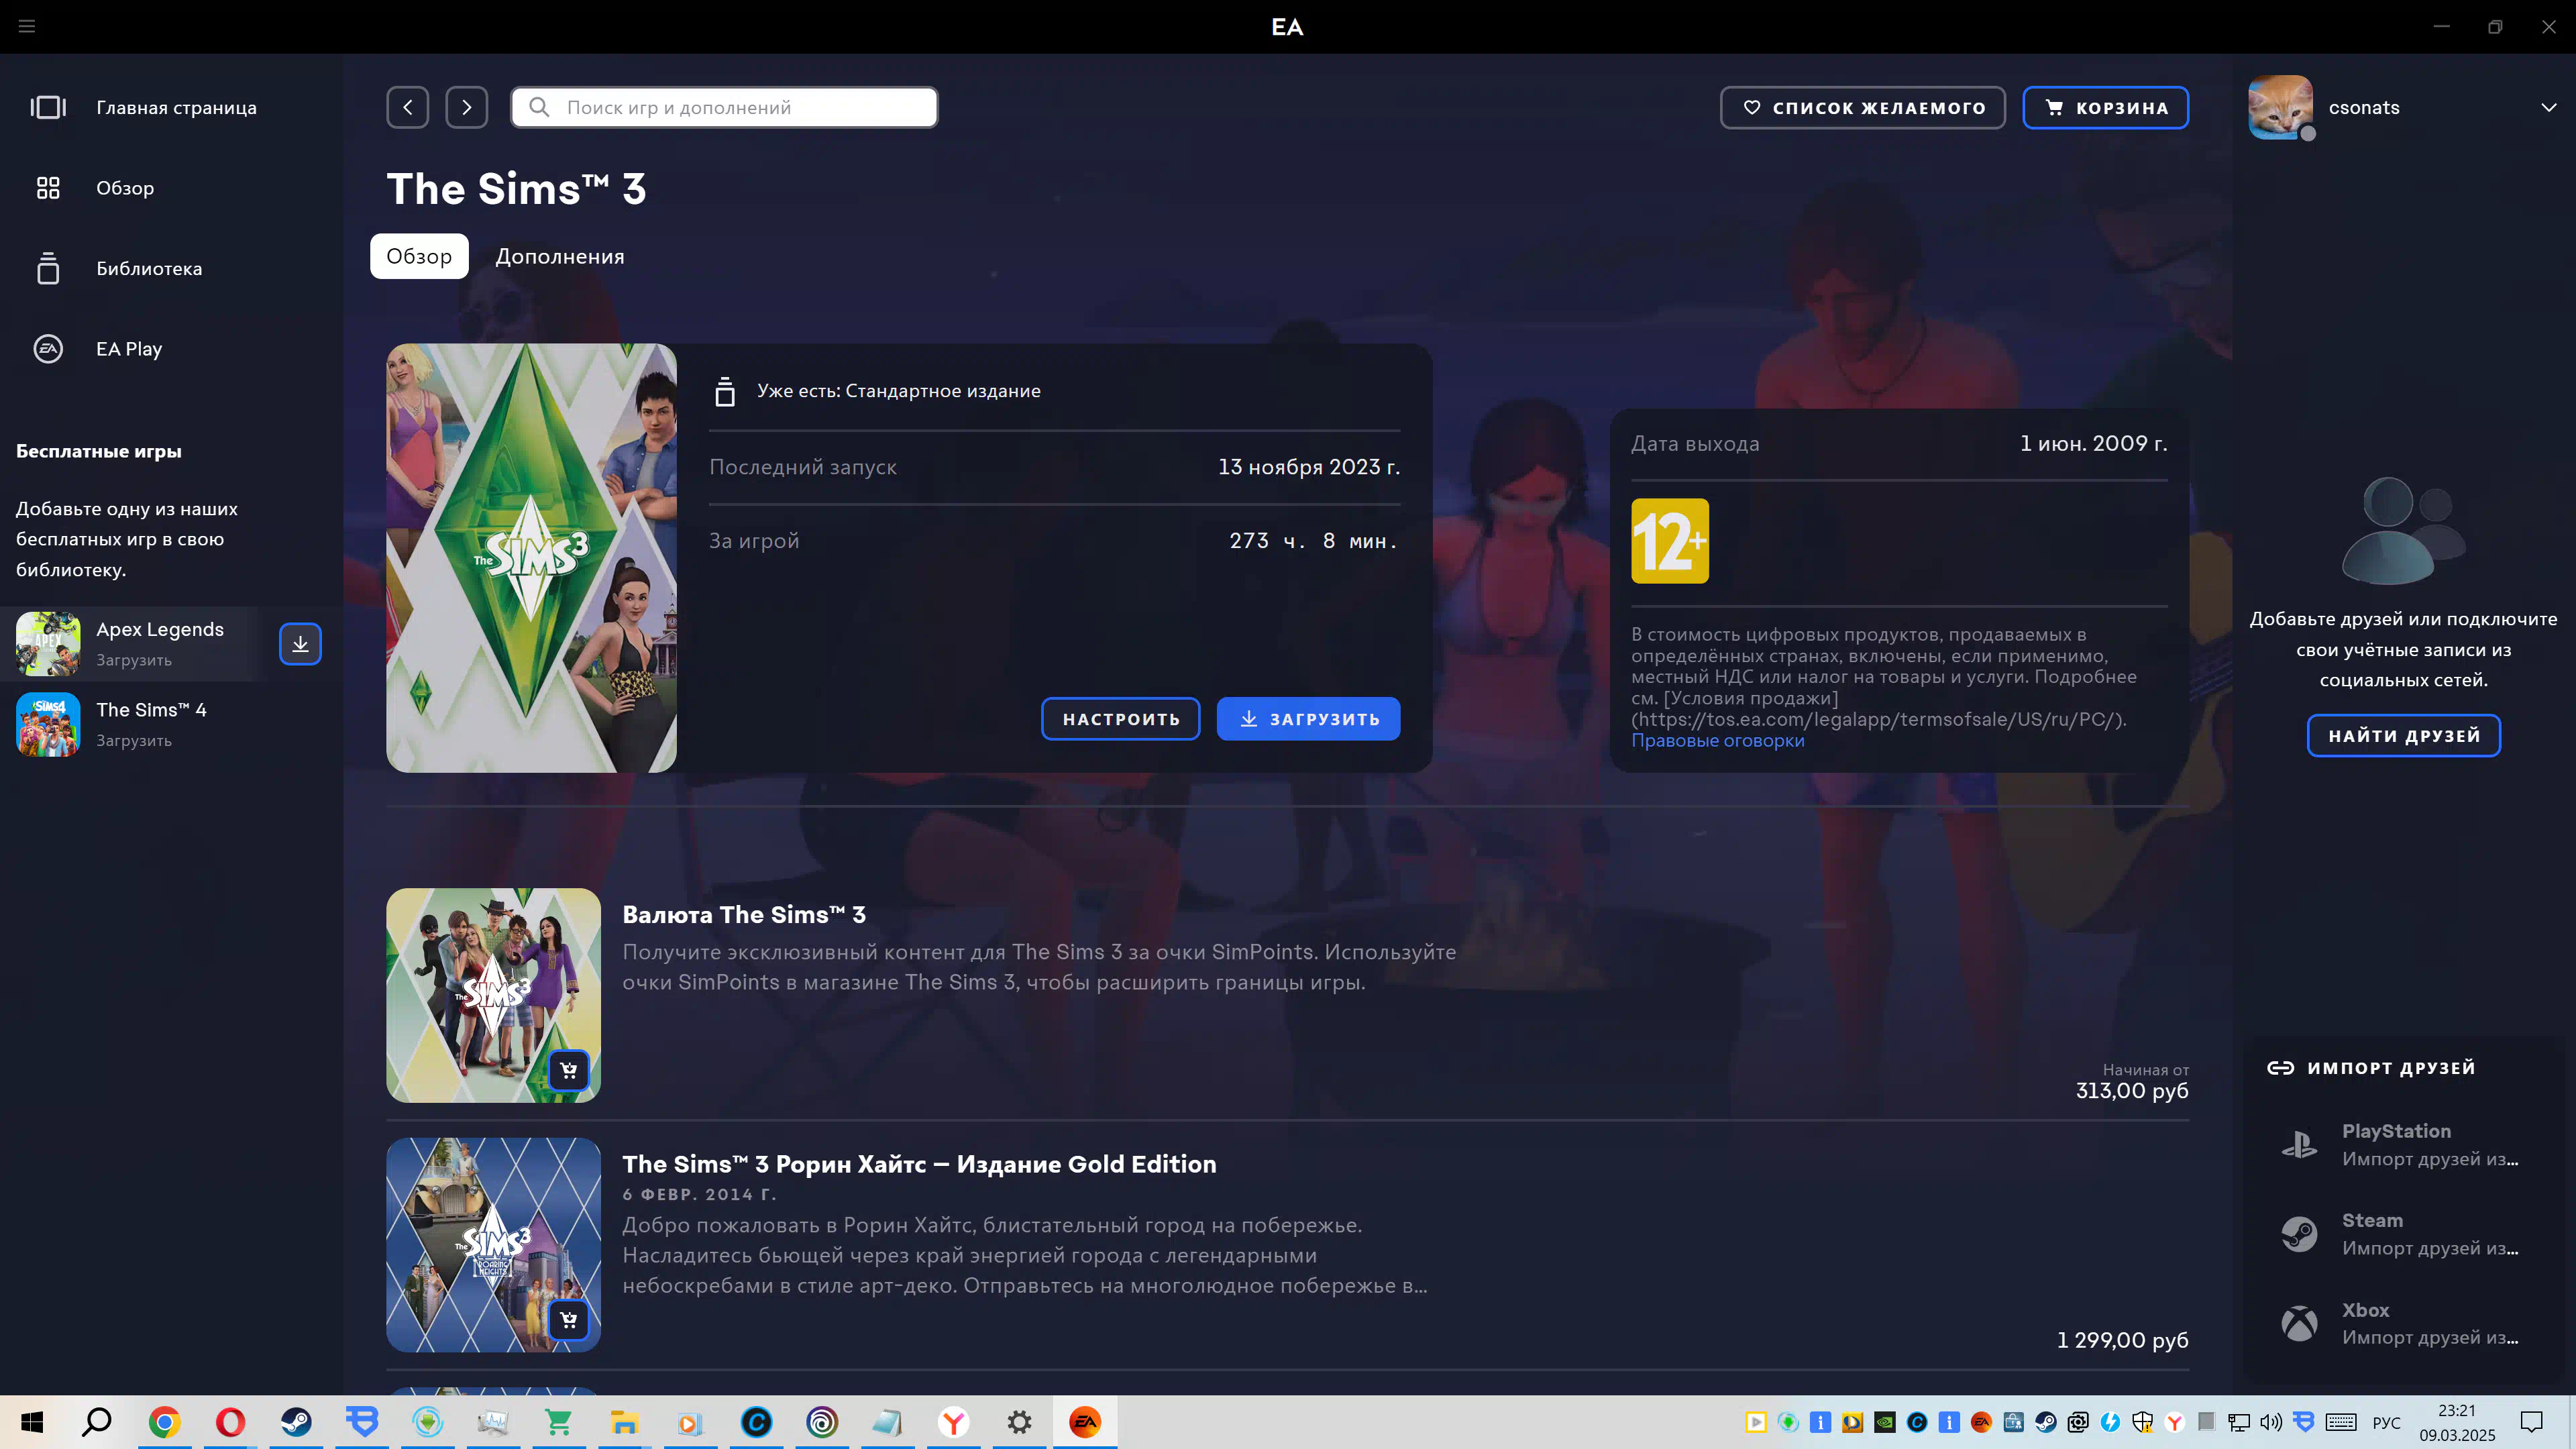Click the EA Play logo icon
This screenshot has height=1449, width=2576.
click(48, 349)
